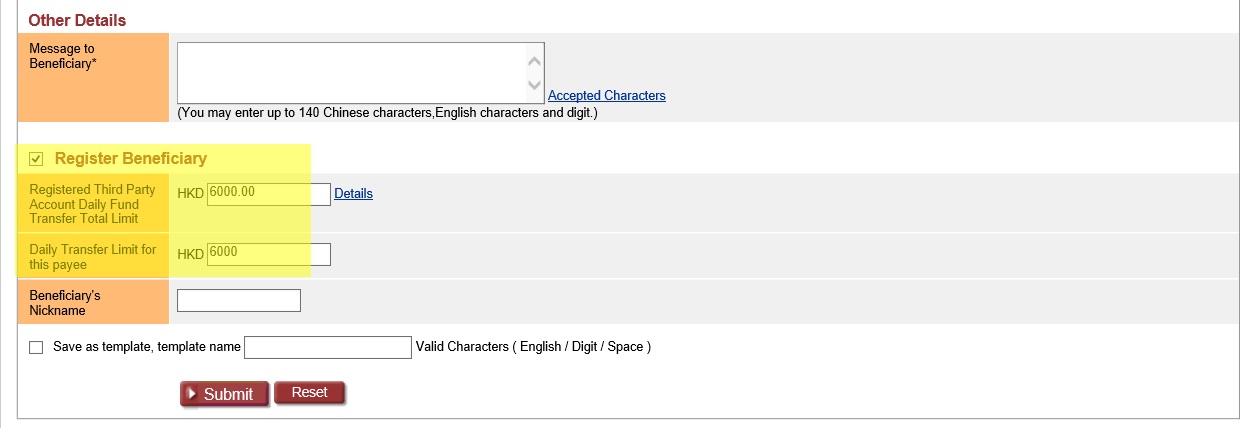Open the Accepted Characters link
The height and width of the screenshot is (428, 1252).
coord(606,96)
